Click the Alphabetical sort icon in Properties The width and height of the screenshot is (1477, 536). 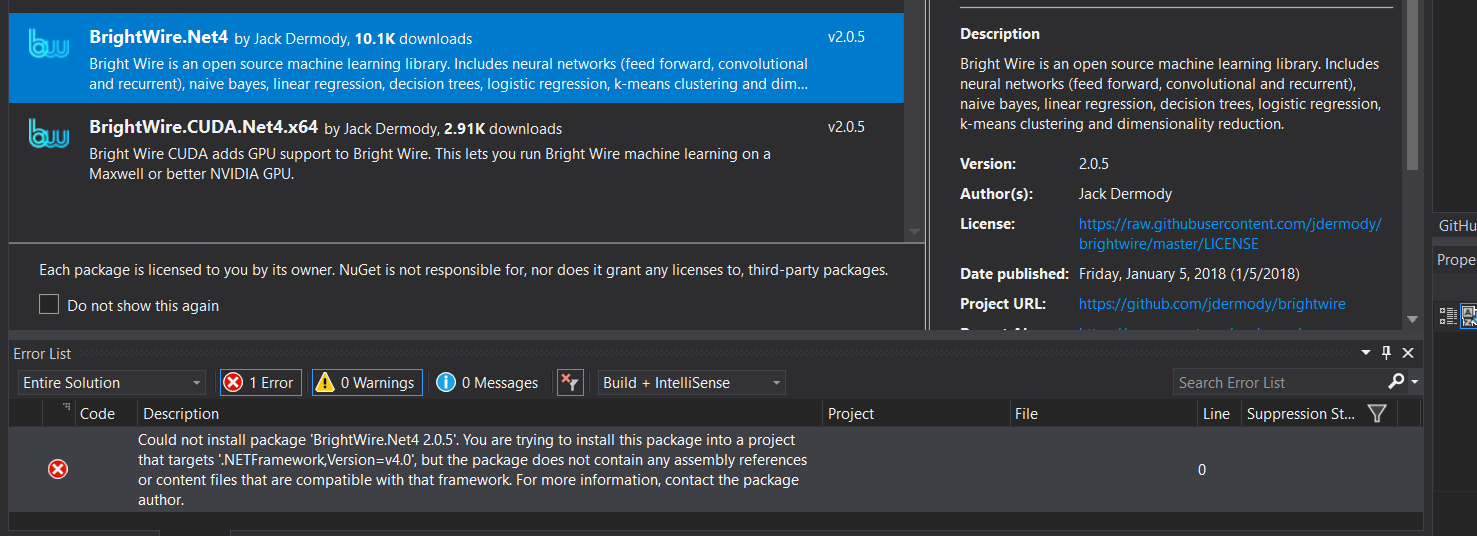tap(1468, 316)
